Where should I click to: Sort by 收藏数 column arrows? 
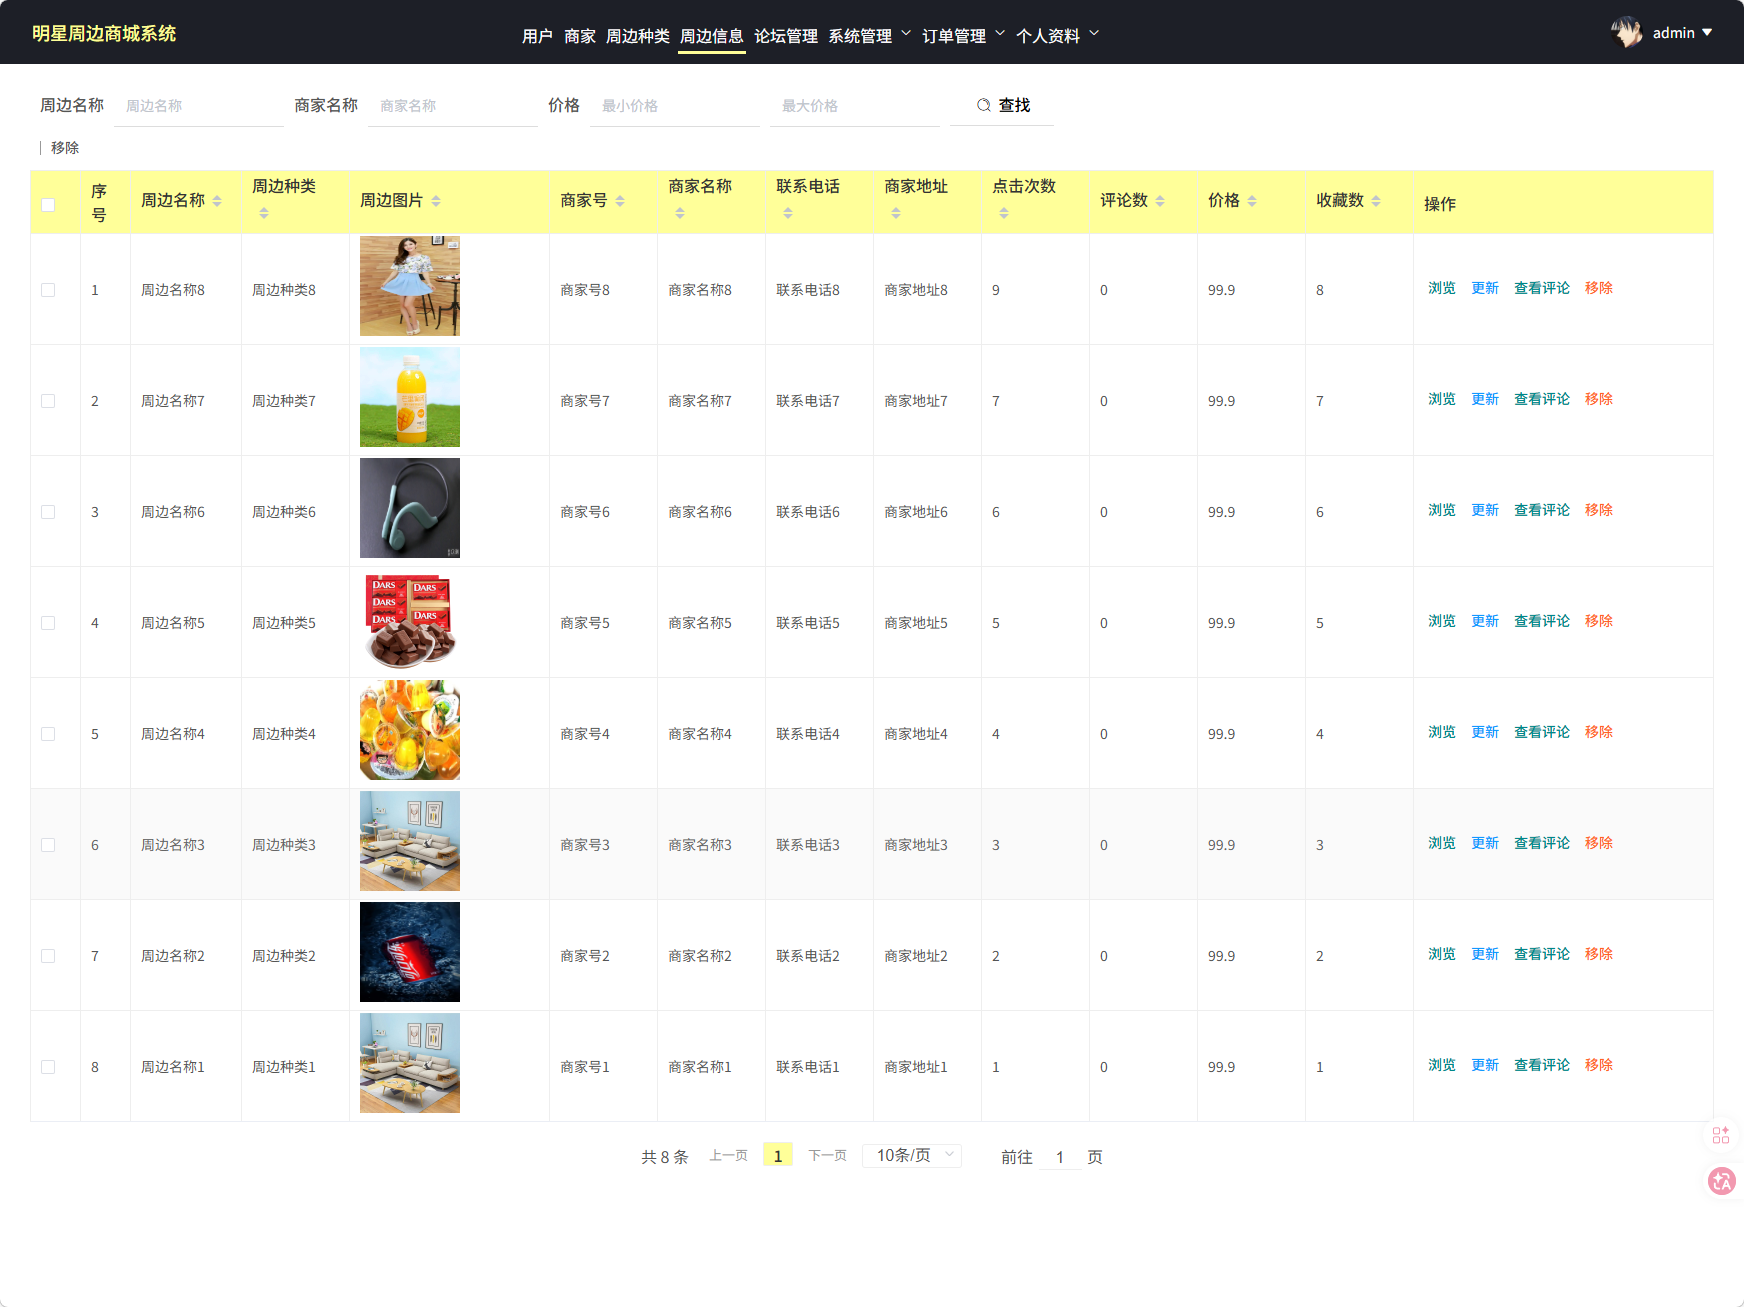(1376, 201)
